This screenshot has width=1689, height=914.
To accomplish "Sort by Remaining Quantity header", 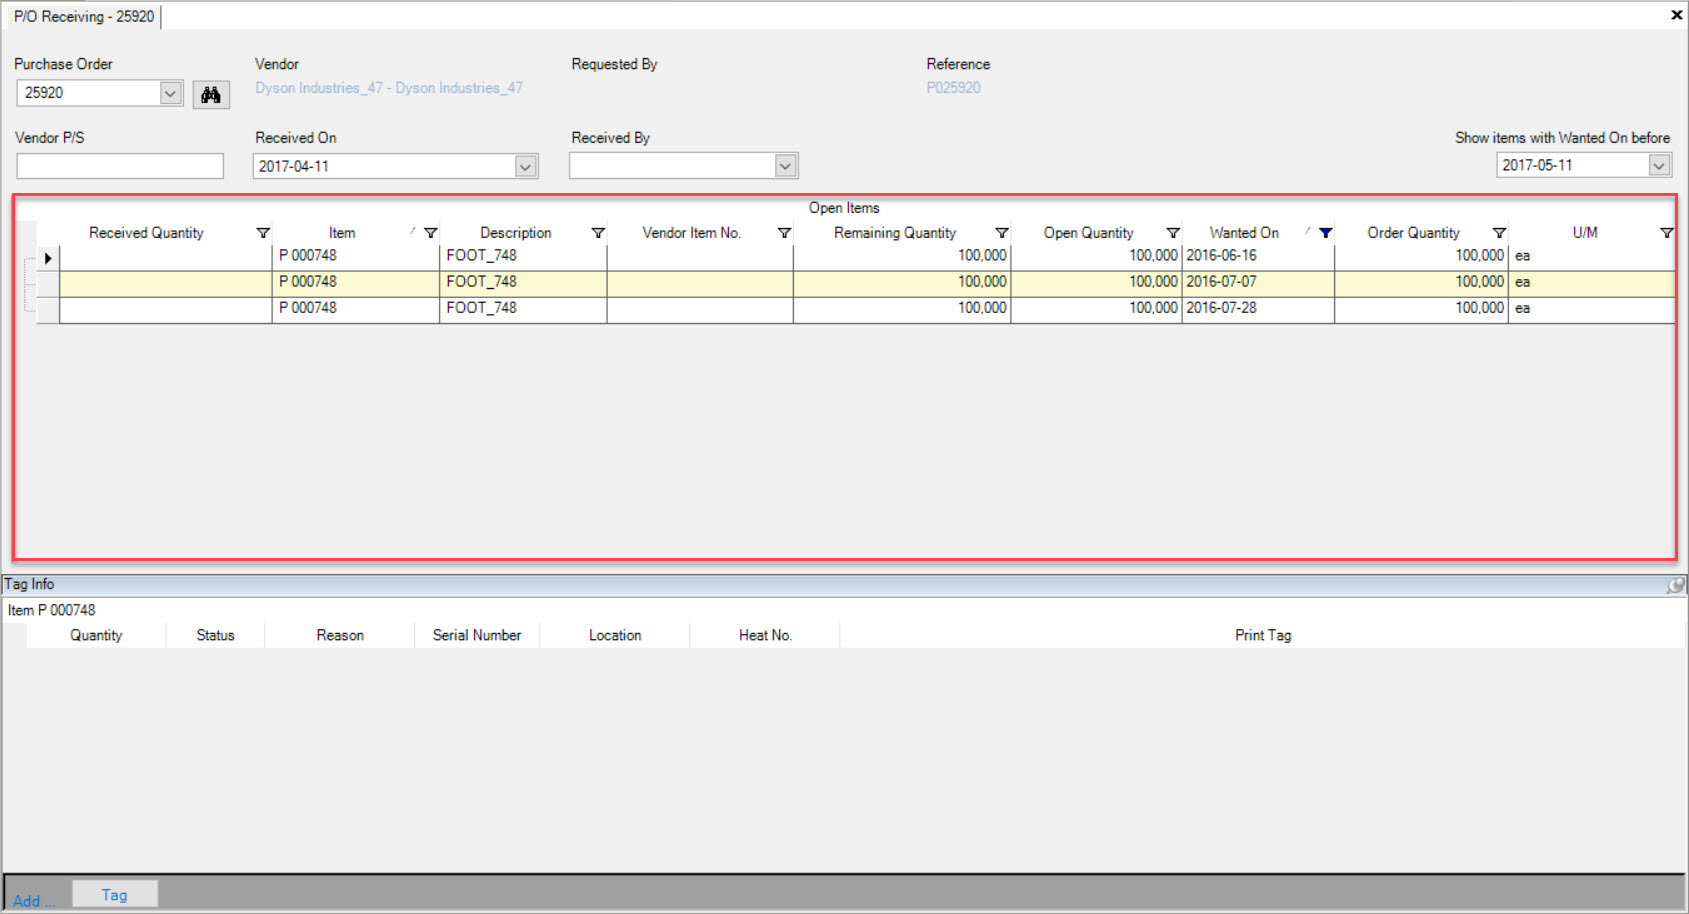I will click(x=895, y=233).
